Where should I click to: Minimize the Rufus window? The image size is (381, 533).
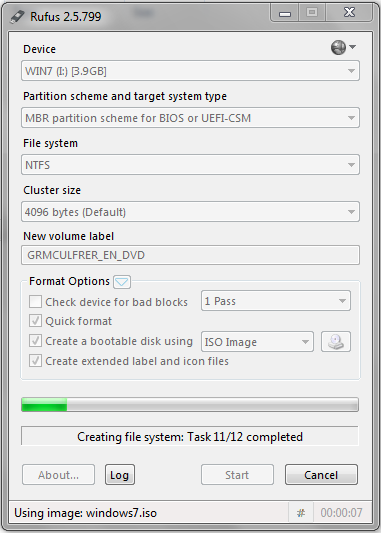point(285,14)
